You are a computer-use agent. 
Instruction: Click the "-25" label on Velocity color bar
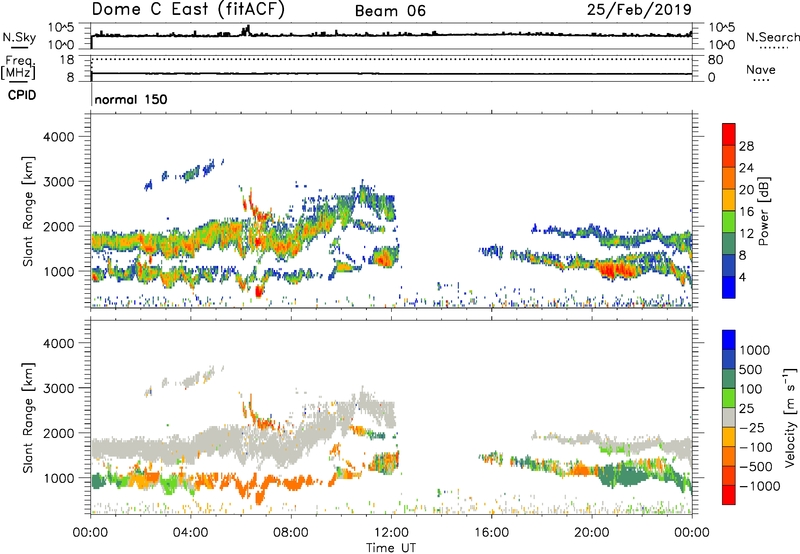point(752,428)
